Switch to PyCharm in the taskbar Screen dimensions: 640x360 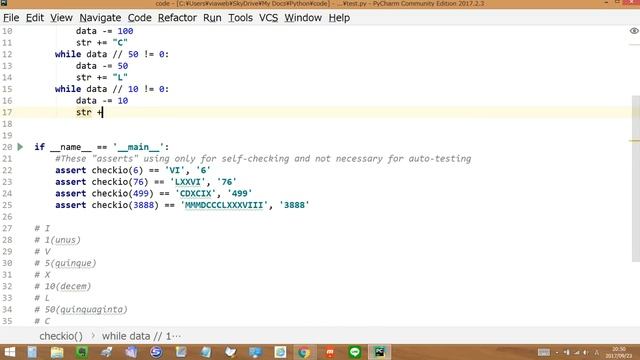380,352
